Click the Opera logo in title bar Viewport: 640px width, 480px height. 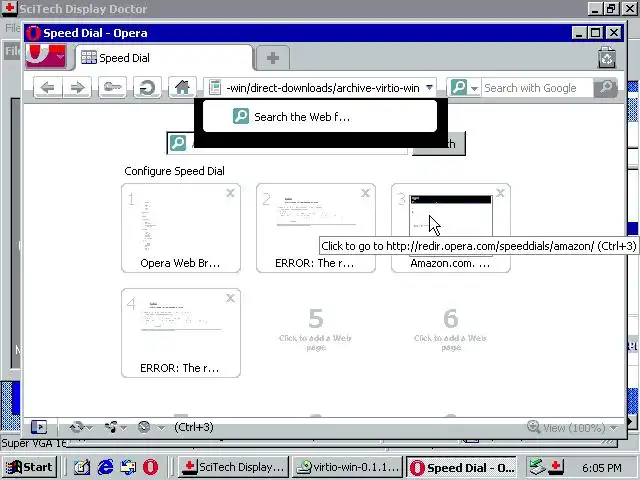[33, 33]
